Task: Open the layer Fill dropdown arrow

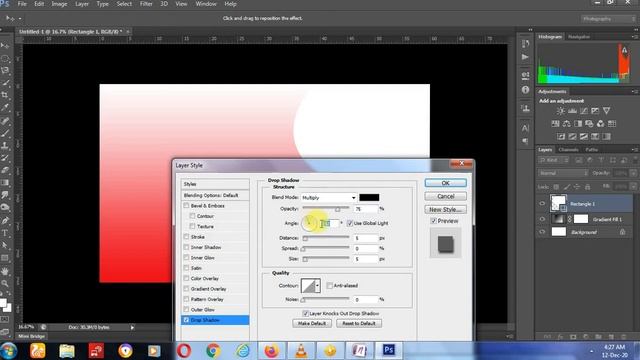Action: 633,186
